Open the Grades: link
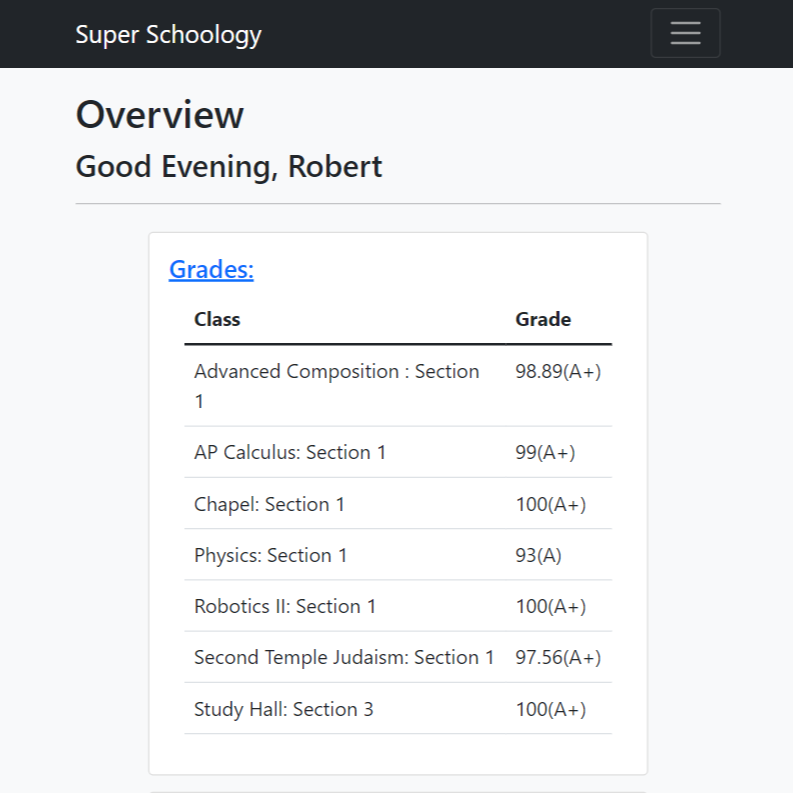The height and width of the screenshot is (793, 793). pyautogui.click(x=211, y=269)
